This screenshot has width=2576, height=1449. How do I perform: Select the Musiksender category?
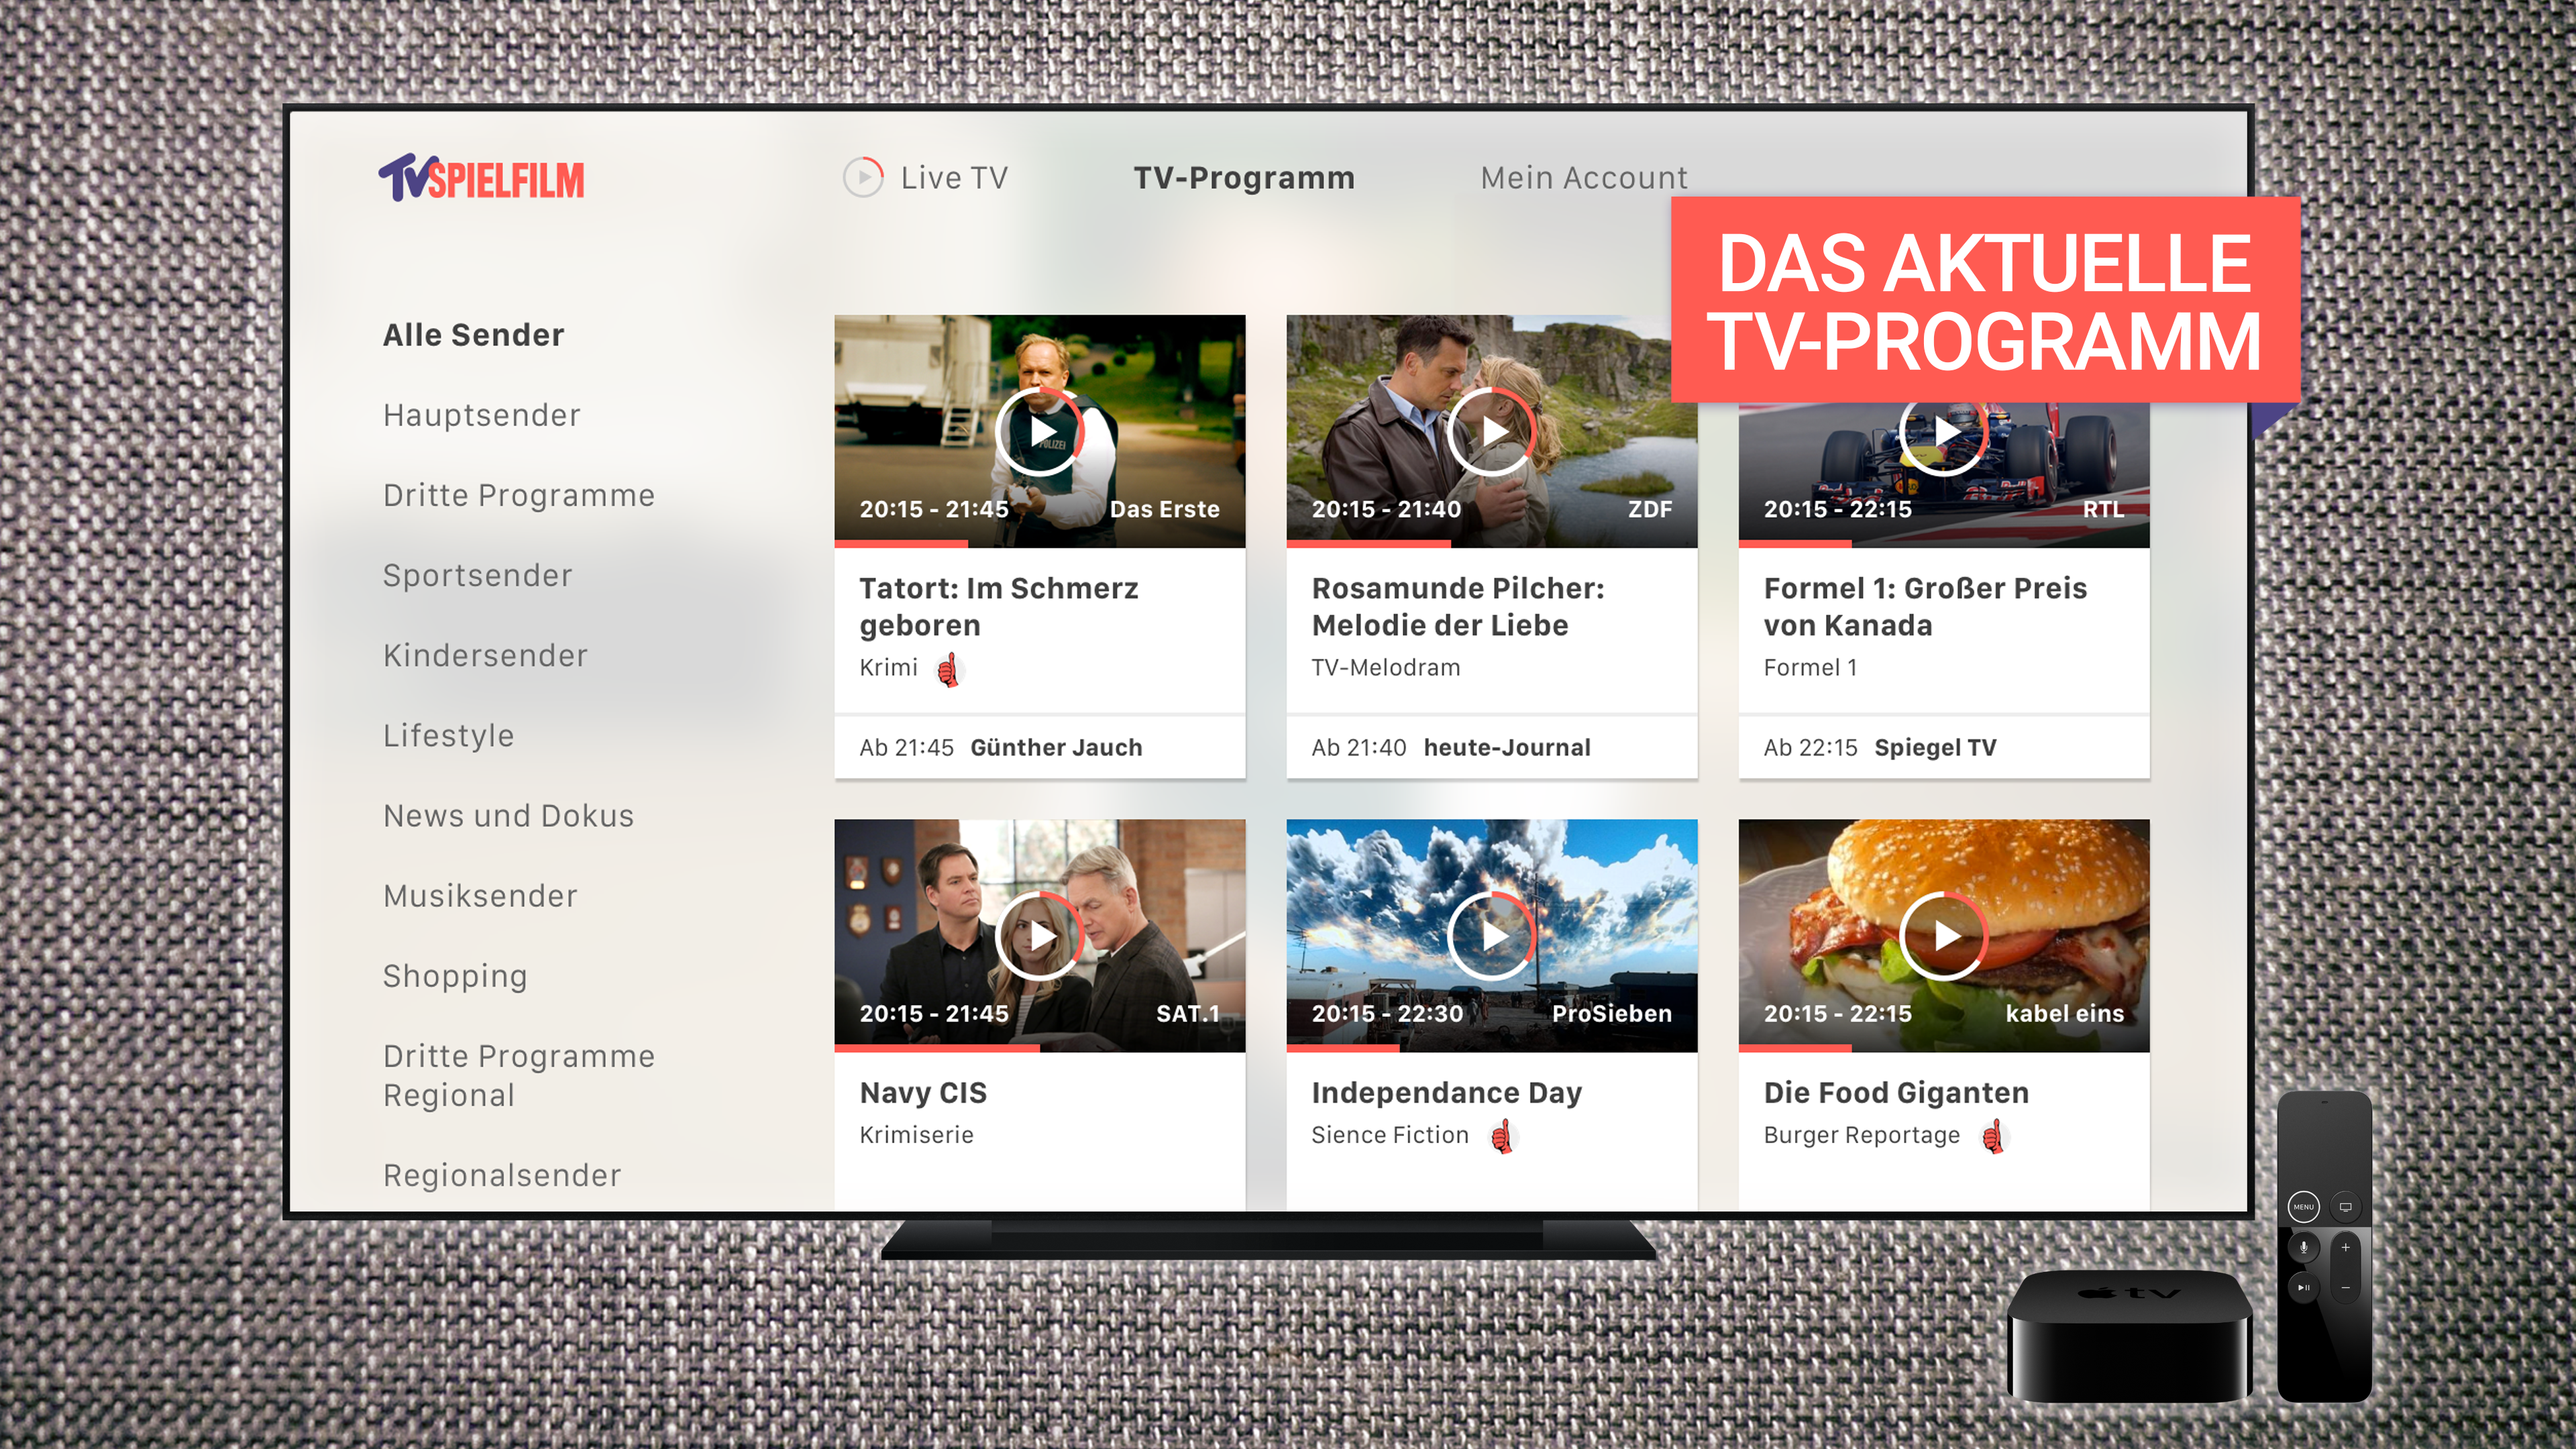pyautogui.click(x=480, y=895)
